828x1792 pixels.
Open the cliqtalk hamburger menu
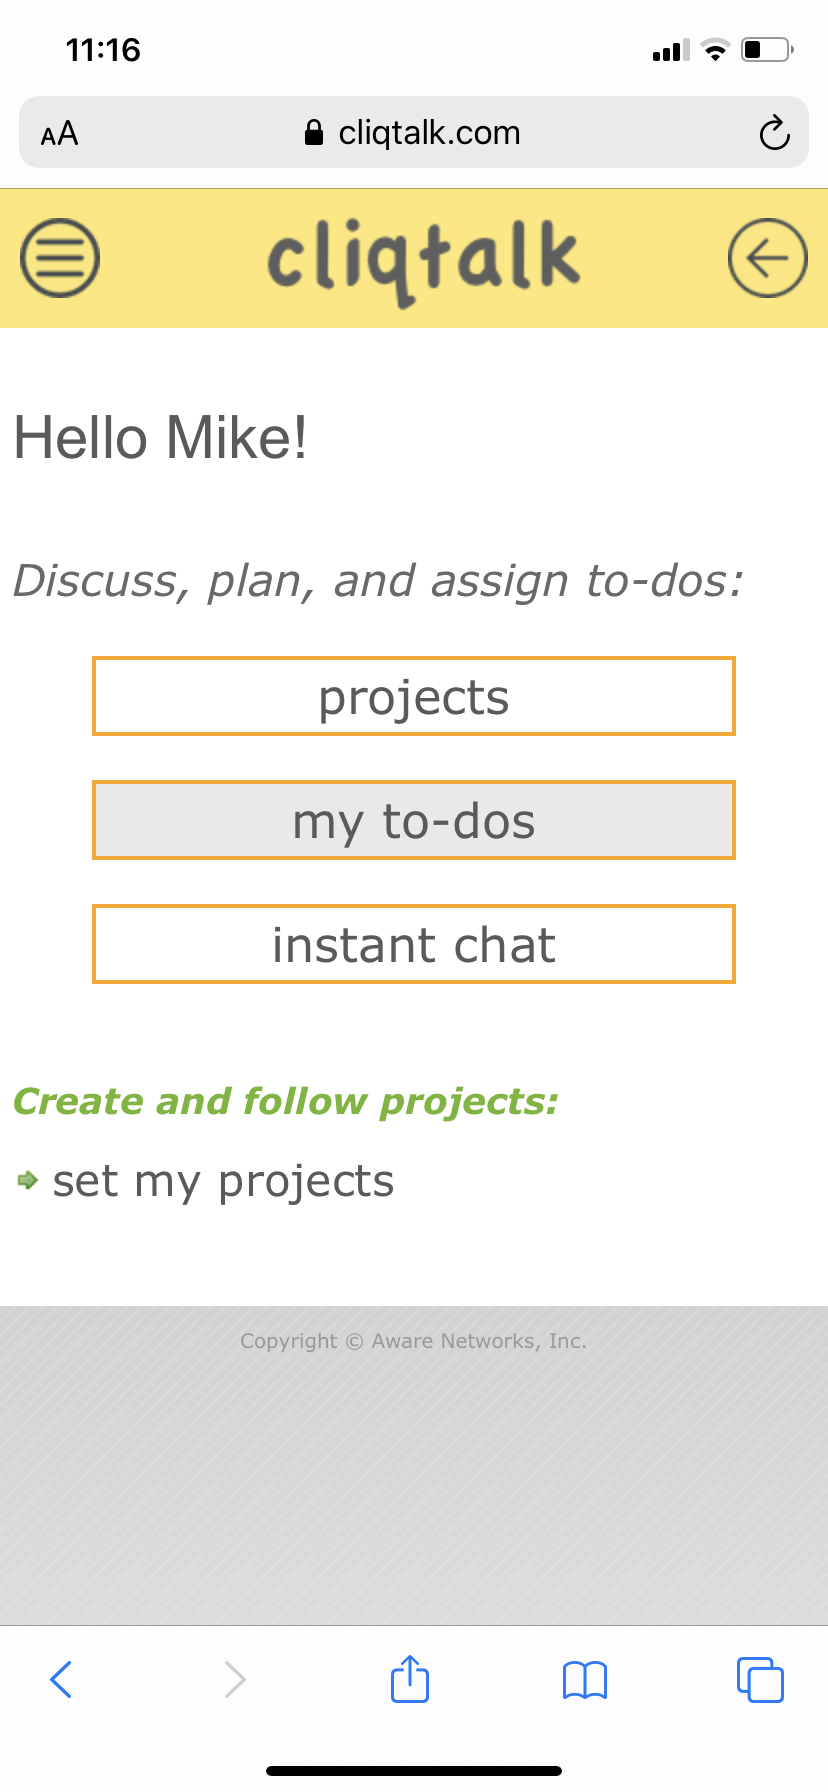tap(60, 258)
